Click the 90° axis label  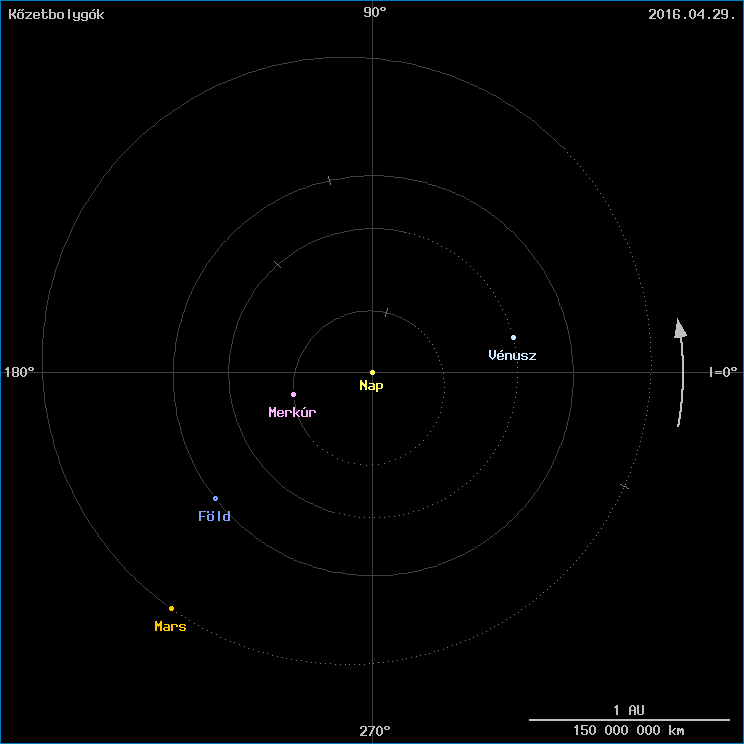375,12
